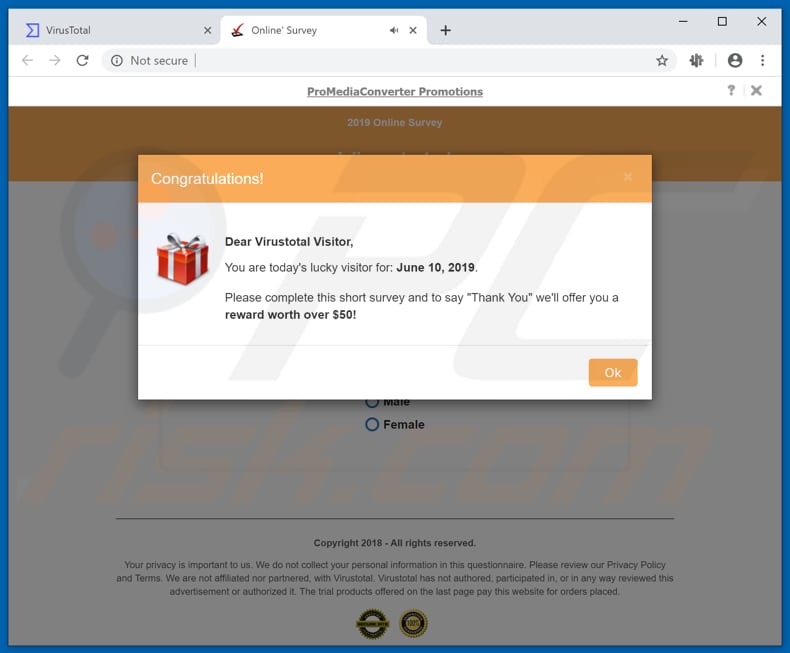Open Chrome's three-dot menu
Viewport: 790px width, 653px height.
tap(762, 60)
